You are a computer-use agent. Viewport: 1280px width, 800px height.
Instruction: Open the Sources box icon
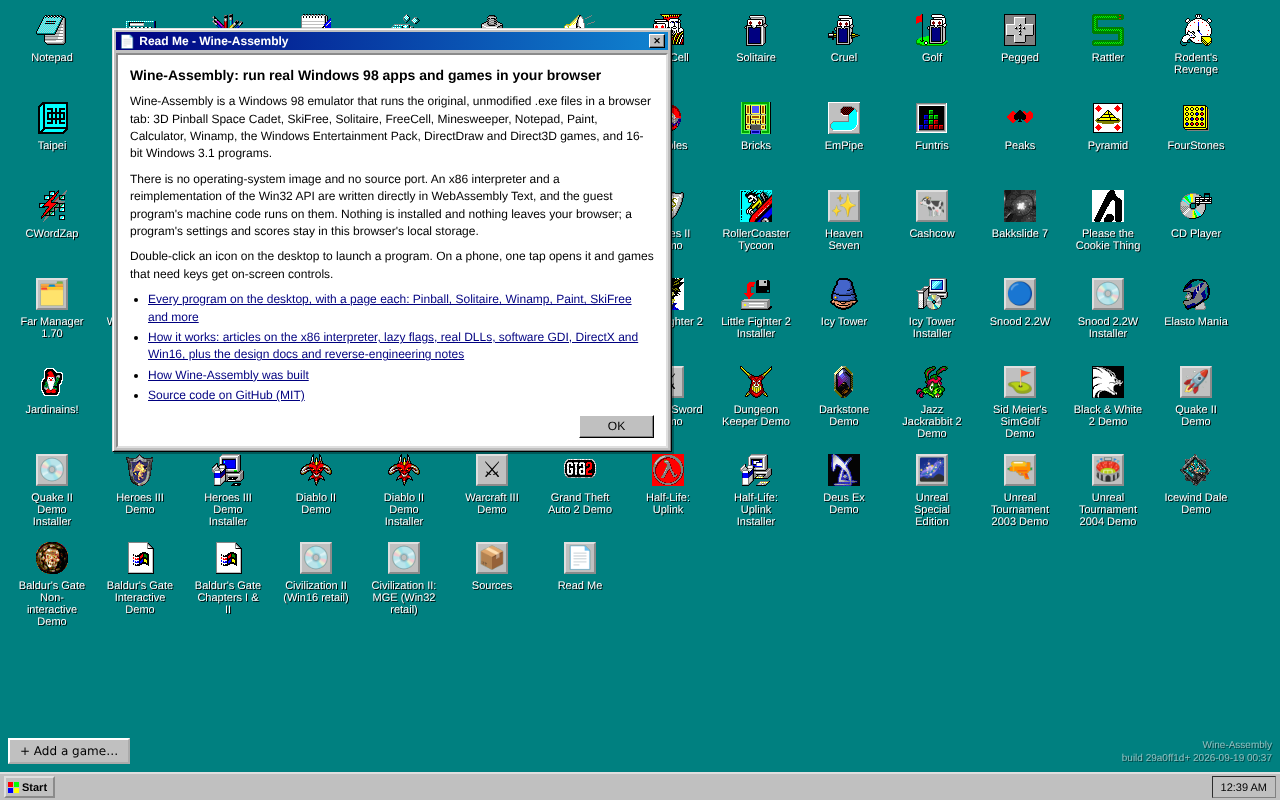coord(492,558)
